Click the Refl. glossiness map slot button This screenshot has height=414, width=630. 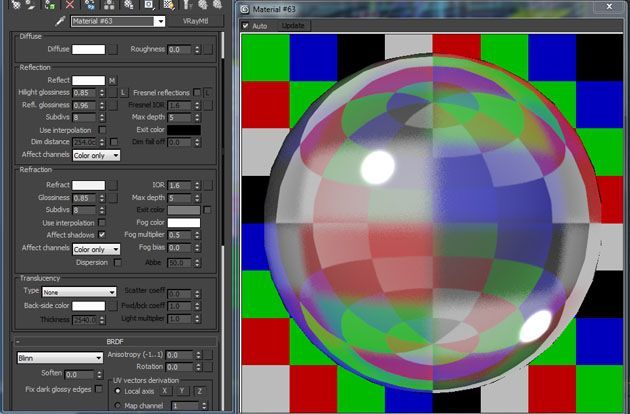point(113,105)
